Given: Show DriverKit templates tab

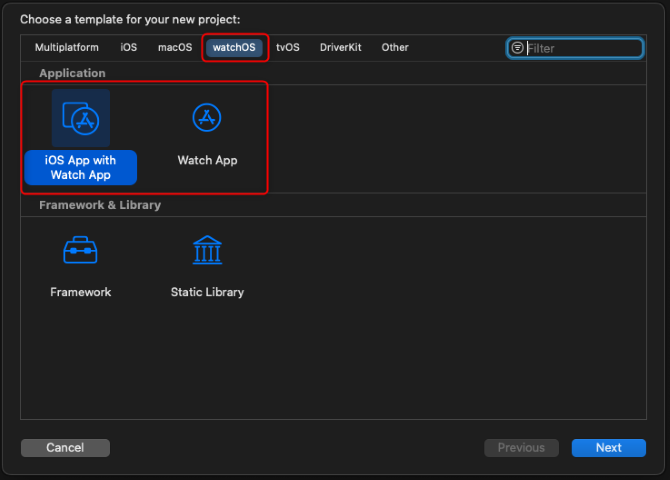Looking at the screenshot, I should click(x=340, y=47).
